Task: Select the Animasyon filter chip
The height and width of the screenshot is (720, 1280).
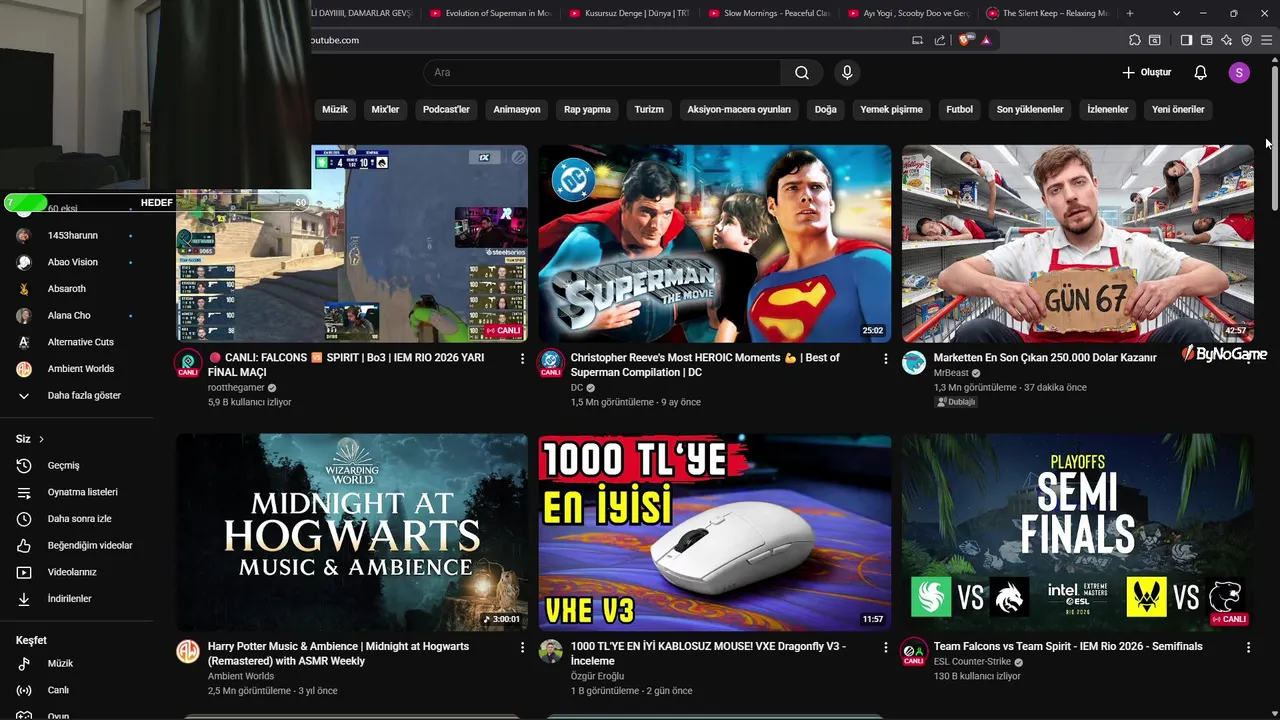Action: coord(517,109)
